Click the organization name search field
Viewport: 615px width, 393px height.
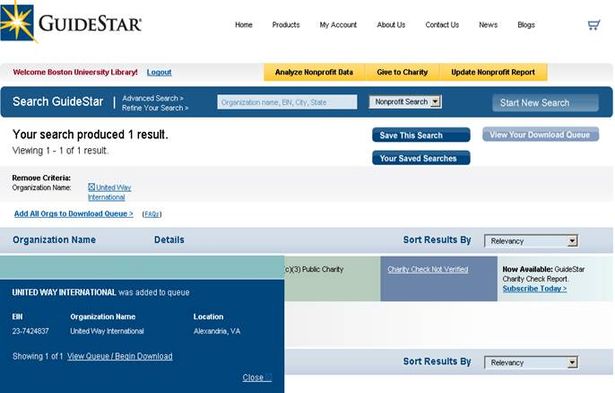coord(287,102)
